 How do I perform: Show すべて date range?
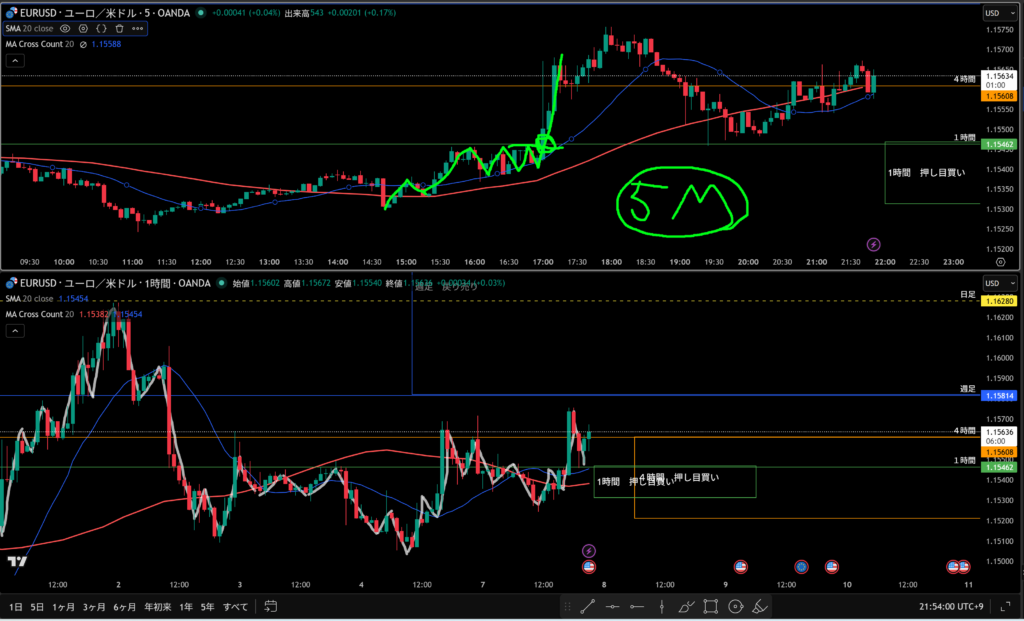point(235,606)
